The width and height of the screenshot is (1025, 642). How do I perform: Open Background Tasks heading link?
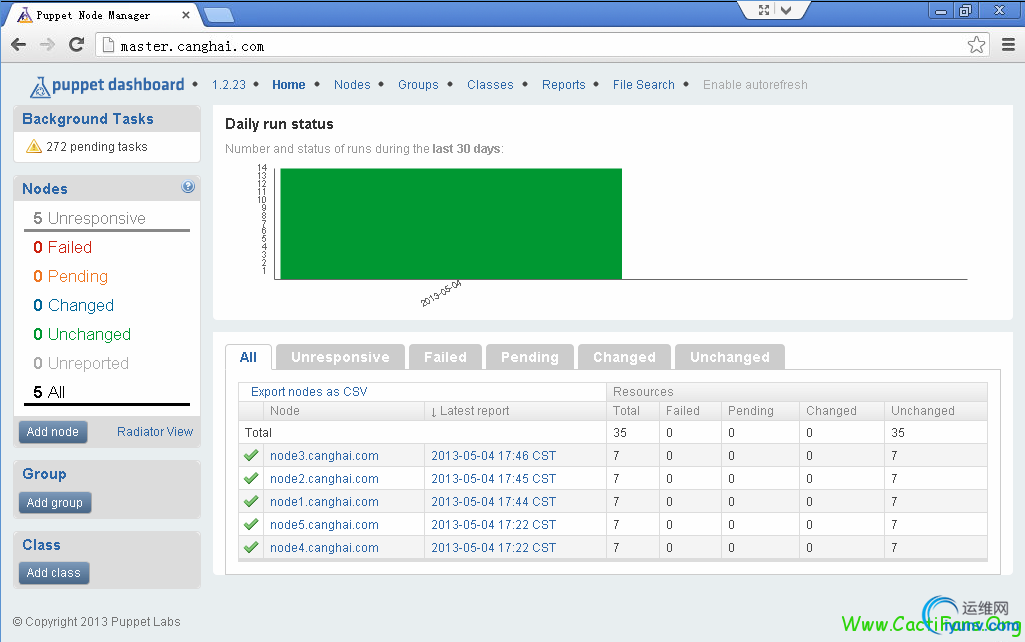coord(88,119)
